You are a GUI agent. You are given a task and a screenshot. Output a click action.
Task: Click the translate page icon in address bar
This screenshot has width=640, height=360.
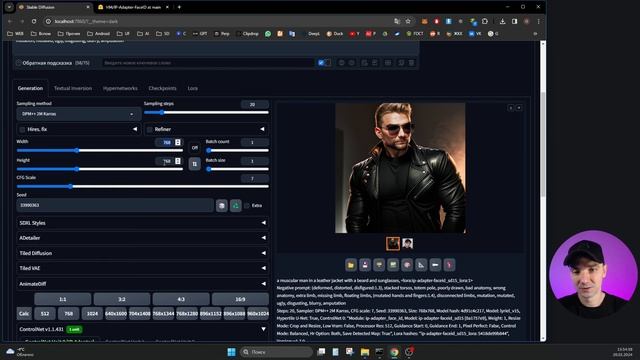(x=397, y=21)
